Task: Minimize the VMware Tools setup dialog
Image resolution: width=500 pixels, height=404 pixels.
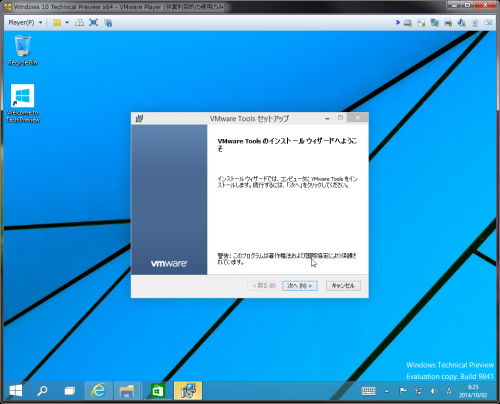Action: tap(327, 118)
